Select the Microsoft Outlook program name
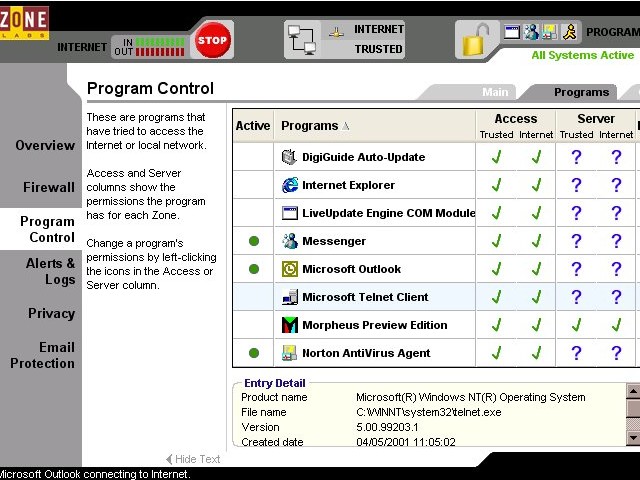Image resolution: width=640 pixels, height=480 pixels. 351,269
